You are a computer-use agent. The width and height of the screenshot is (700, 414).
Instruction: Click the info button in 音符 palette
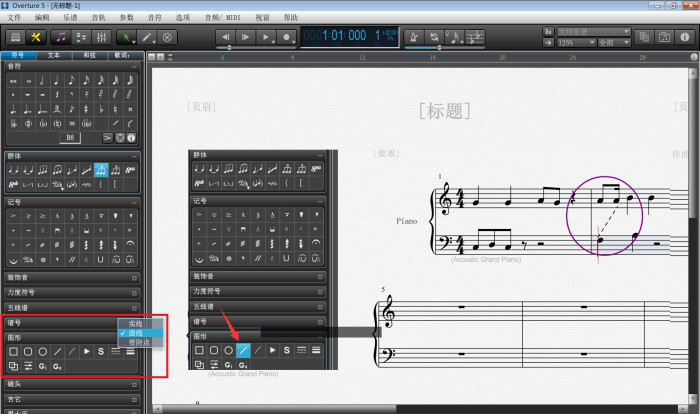[131, 138]
